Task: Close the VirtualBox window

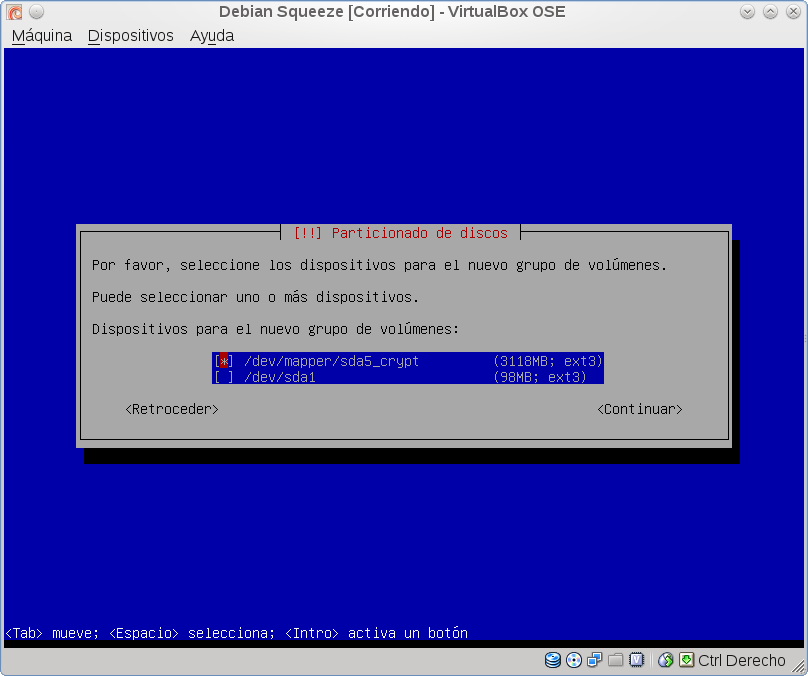Action: (794, 11)
